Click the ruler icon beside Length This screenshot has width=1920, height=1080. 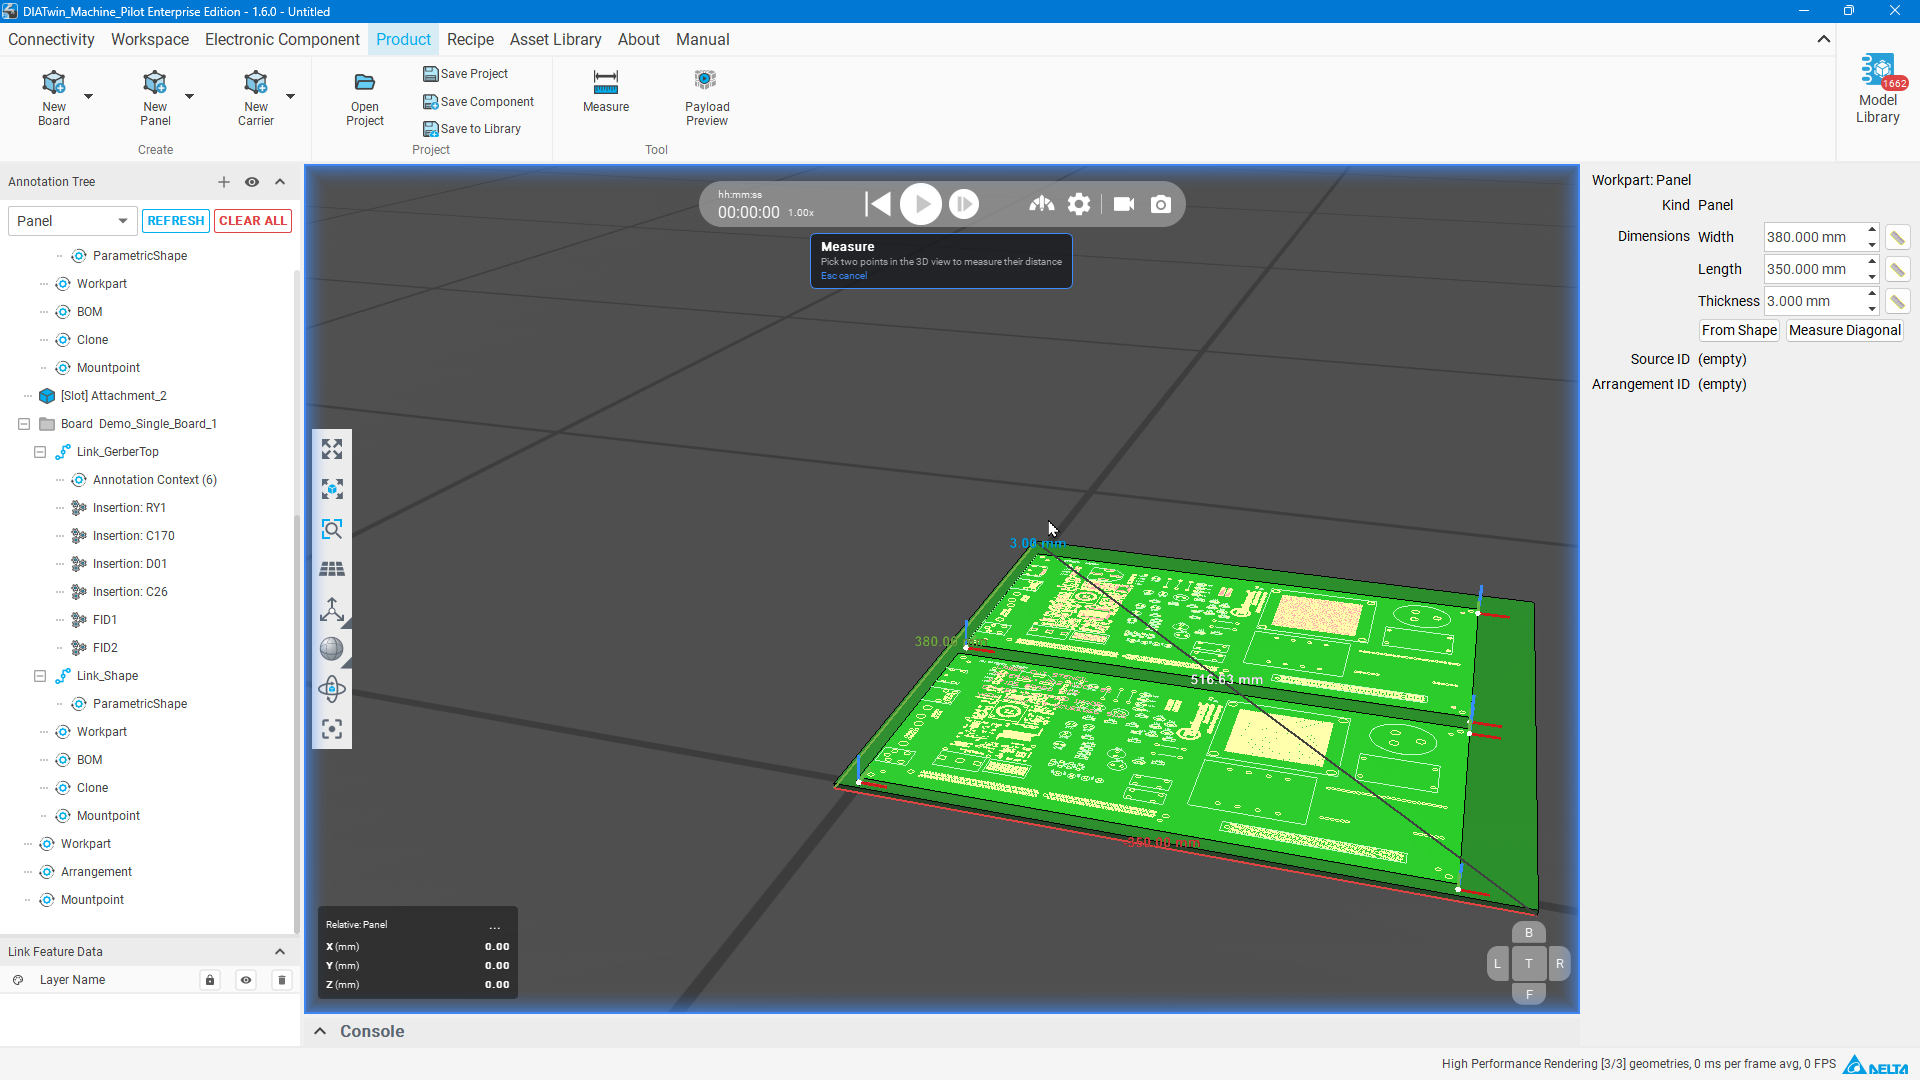point(1897,269)
